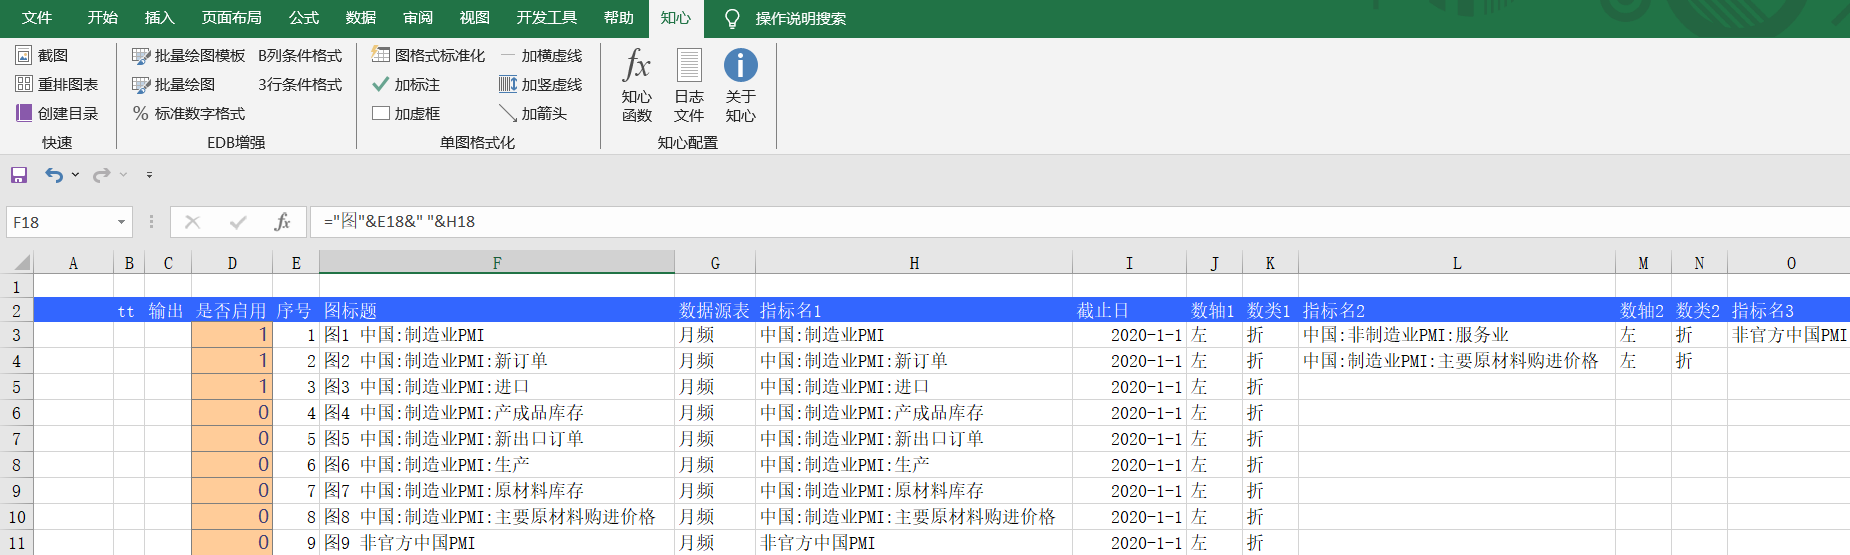Screen dimensions: 1850x555
Task: Switch to the 页面布局 page layout tab
Action: tap(231, 18)
